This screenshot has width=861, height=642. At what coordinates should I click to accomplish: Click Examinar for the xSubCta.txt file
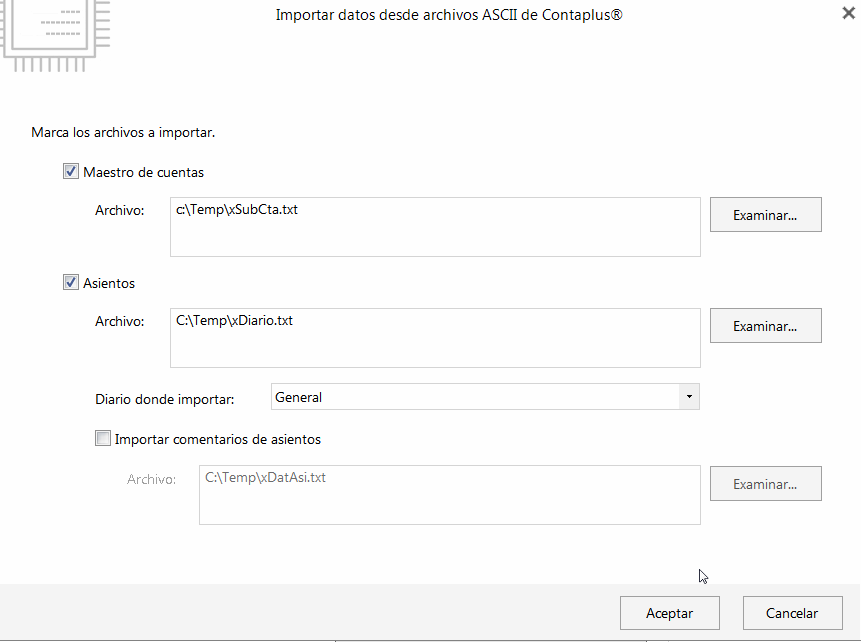click(765, 215)
